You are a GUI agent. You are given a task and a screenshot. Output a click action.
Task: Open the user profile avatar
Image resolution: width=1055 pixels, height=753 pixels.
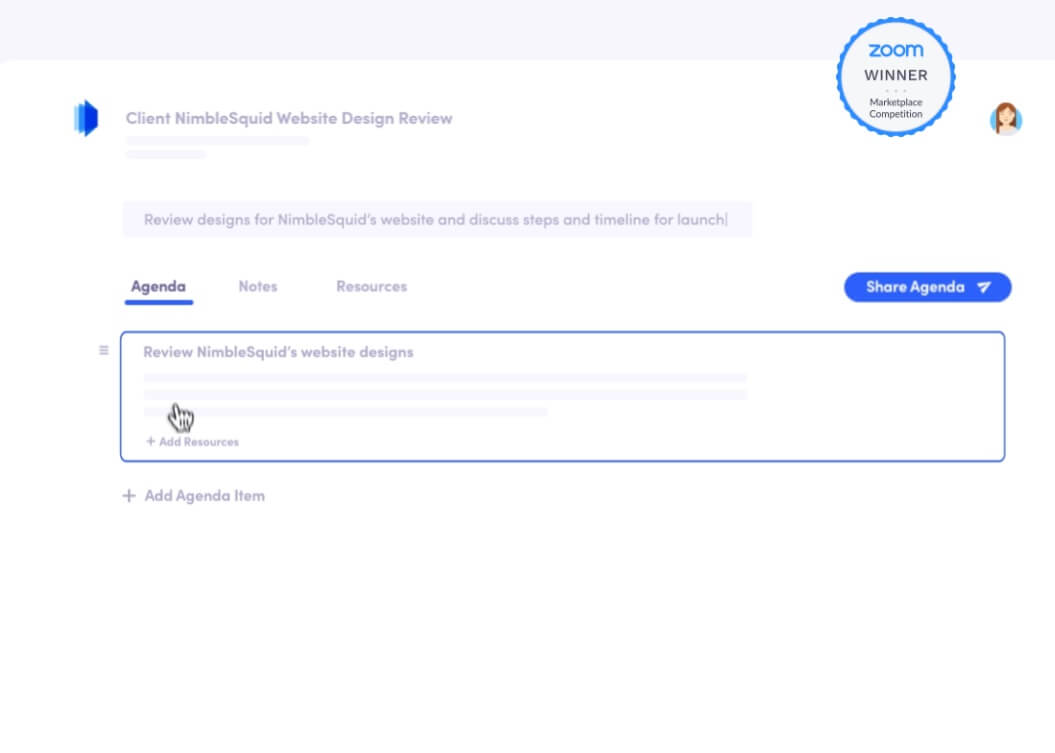point(1005,119)
